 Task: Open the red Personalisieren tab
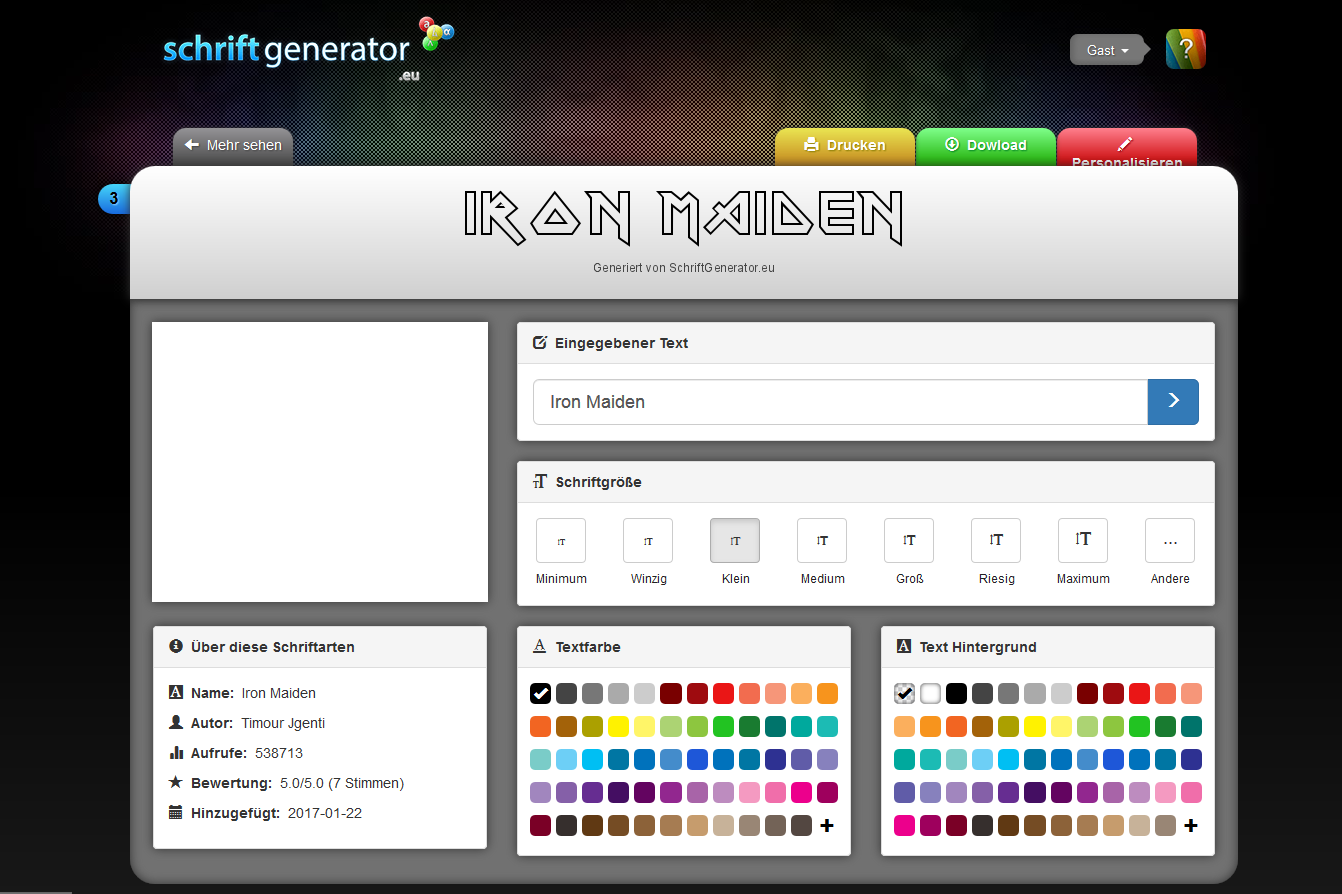pos(1127,148)
